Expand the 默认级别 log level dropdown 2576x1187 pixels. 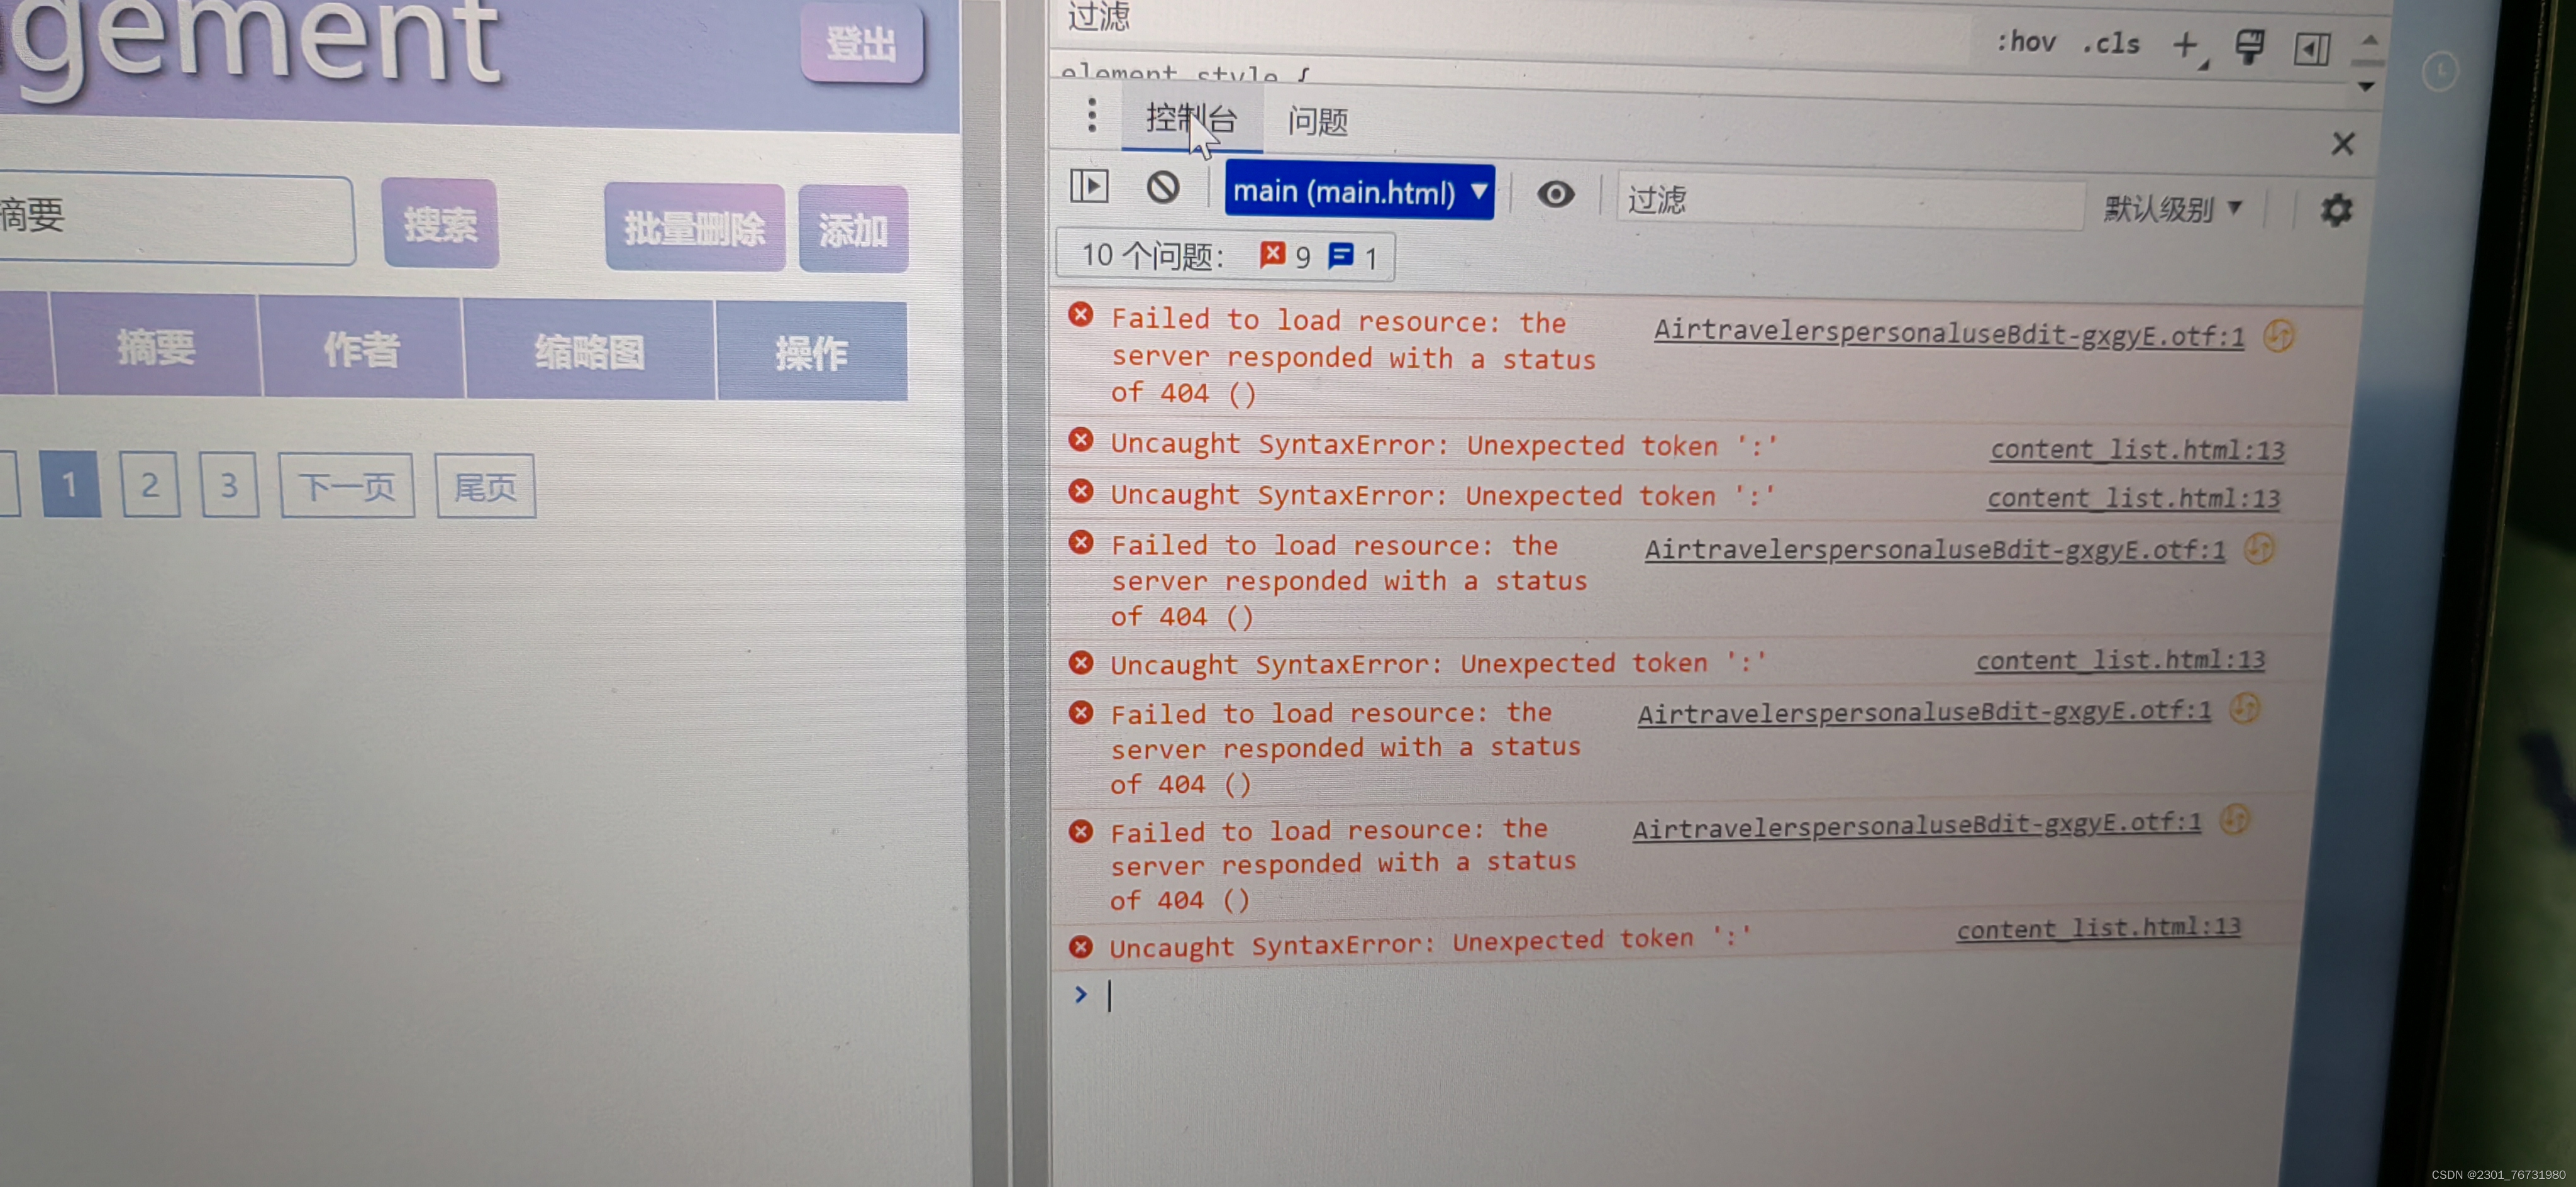[x=2173, y=209]
